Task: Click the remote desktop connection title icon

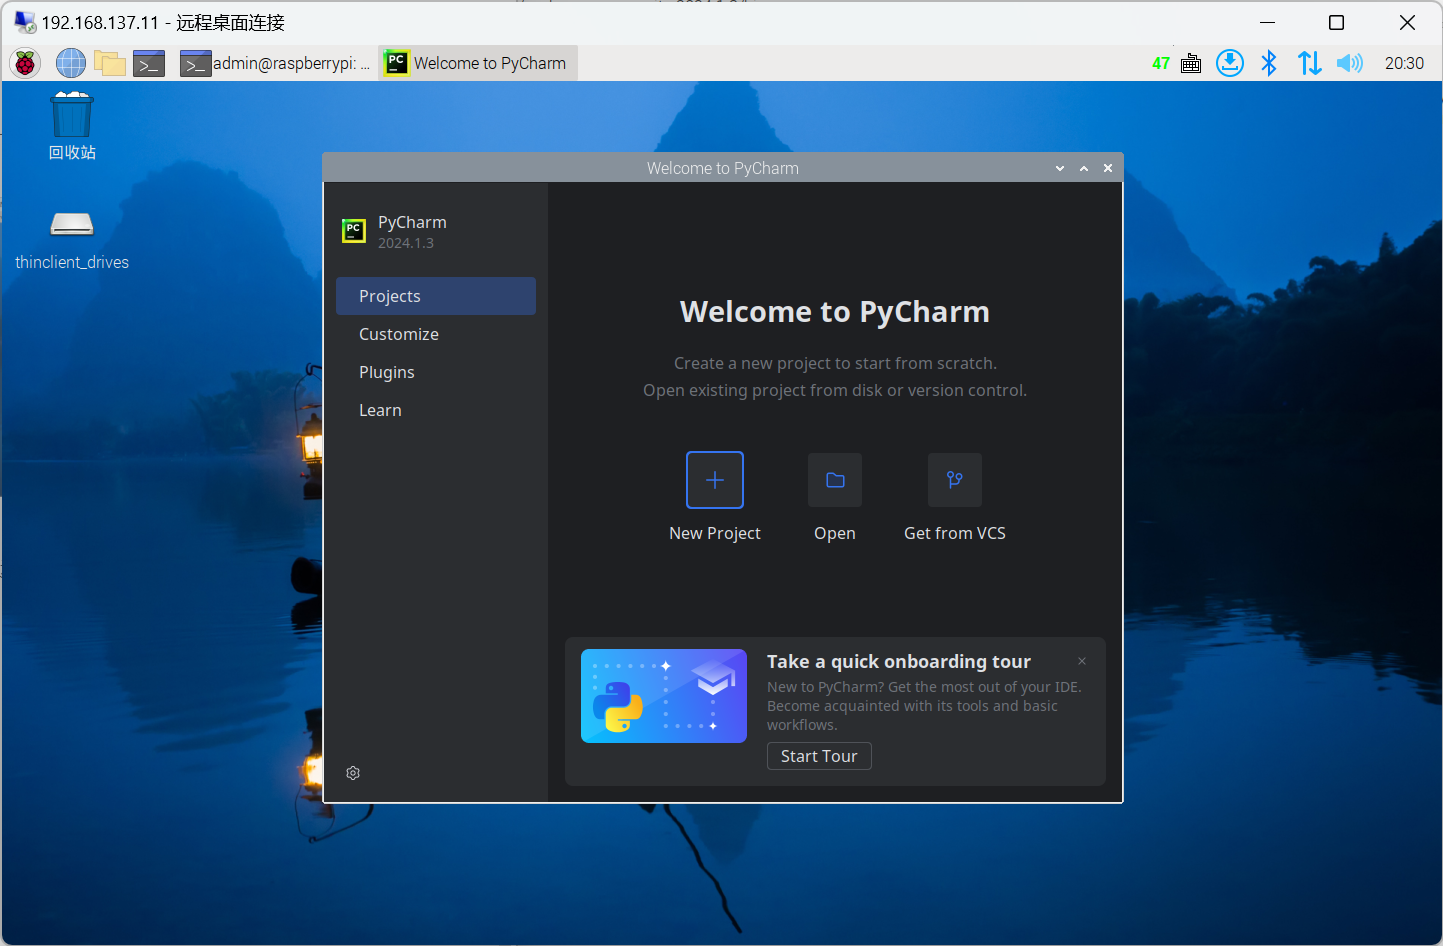Action: 25,22
